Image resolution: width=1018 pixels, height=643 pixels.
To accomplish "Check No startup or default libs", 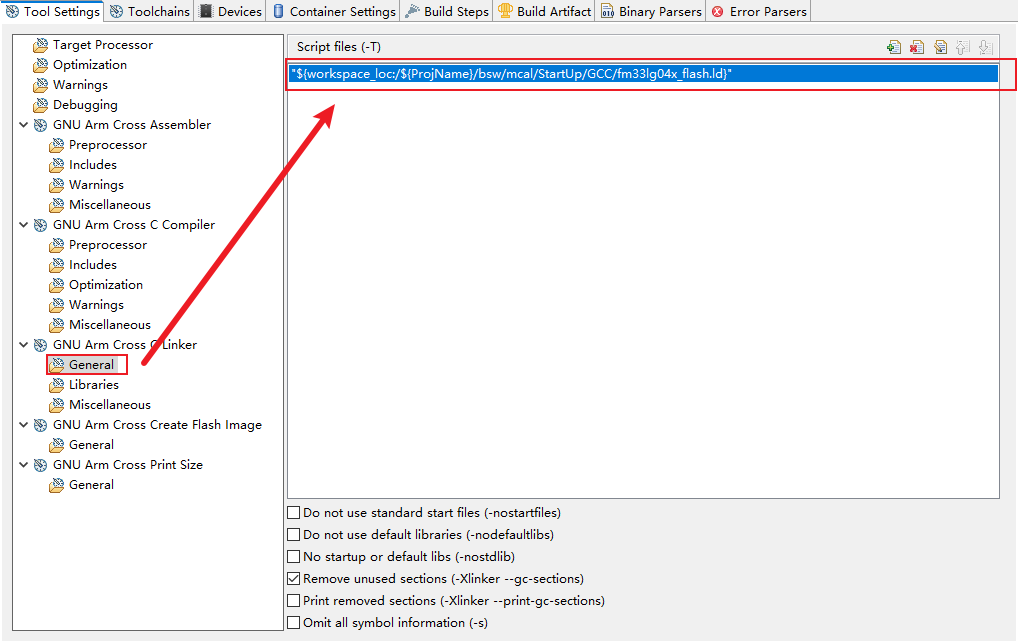I will (293, 557).
